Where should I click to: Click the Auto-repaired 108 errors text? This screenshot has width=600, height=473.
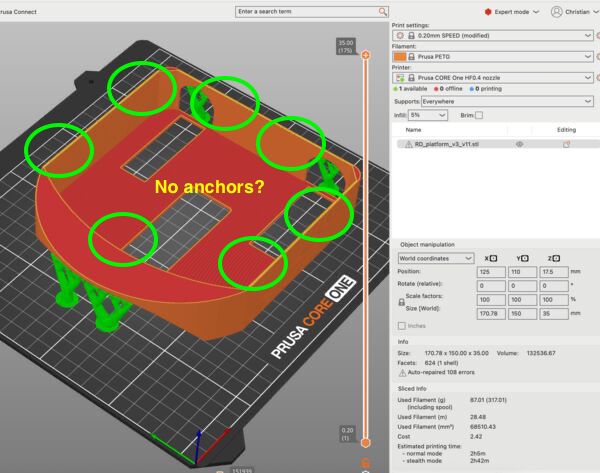[x=441, y=372]
